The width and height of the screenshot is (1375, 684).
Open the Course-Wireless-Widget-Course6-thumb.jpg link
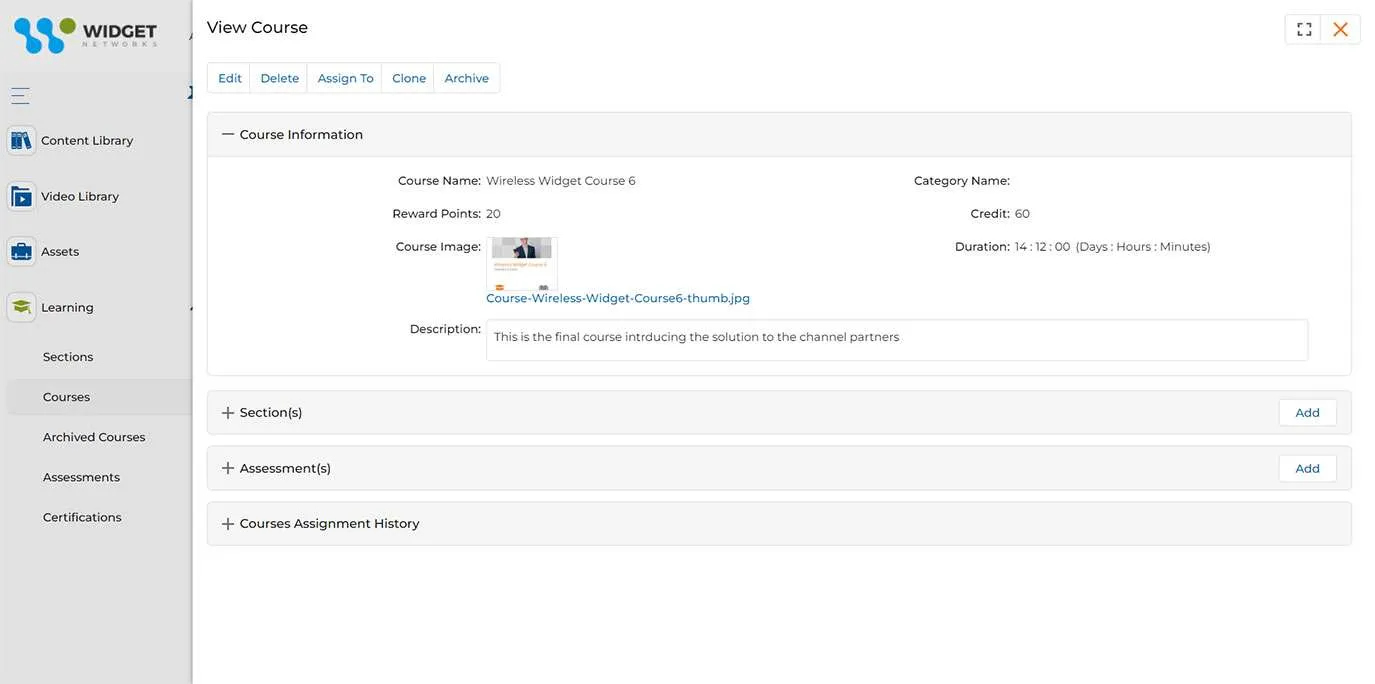pos(618,298)
